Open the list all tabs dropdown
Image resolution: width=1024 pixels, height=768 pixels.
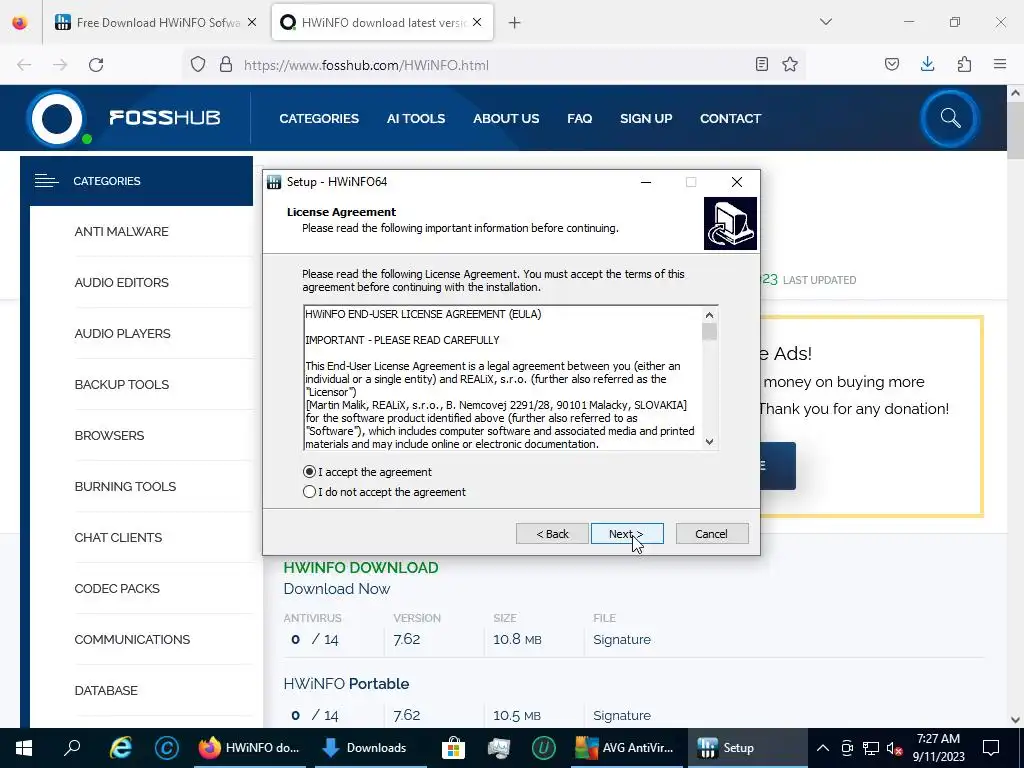coord(825,22)
